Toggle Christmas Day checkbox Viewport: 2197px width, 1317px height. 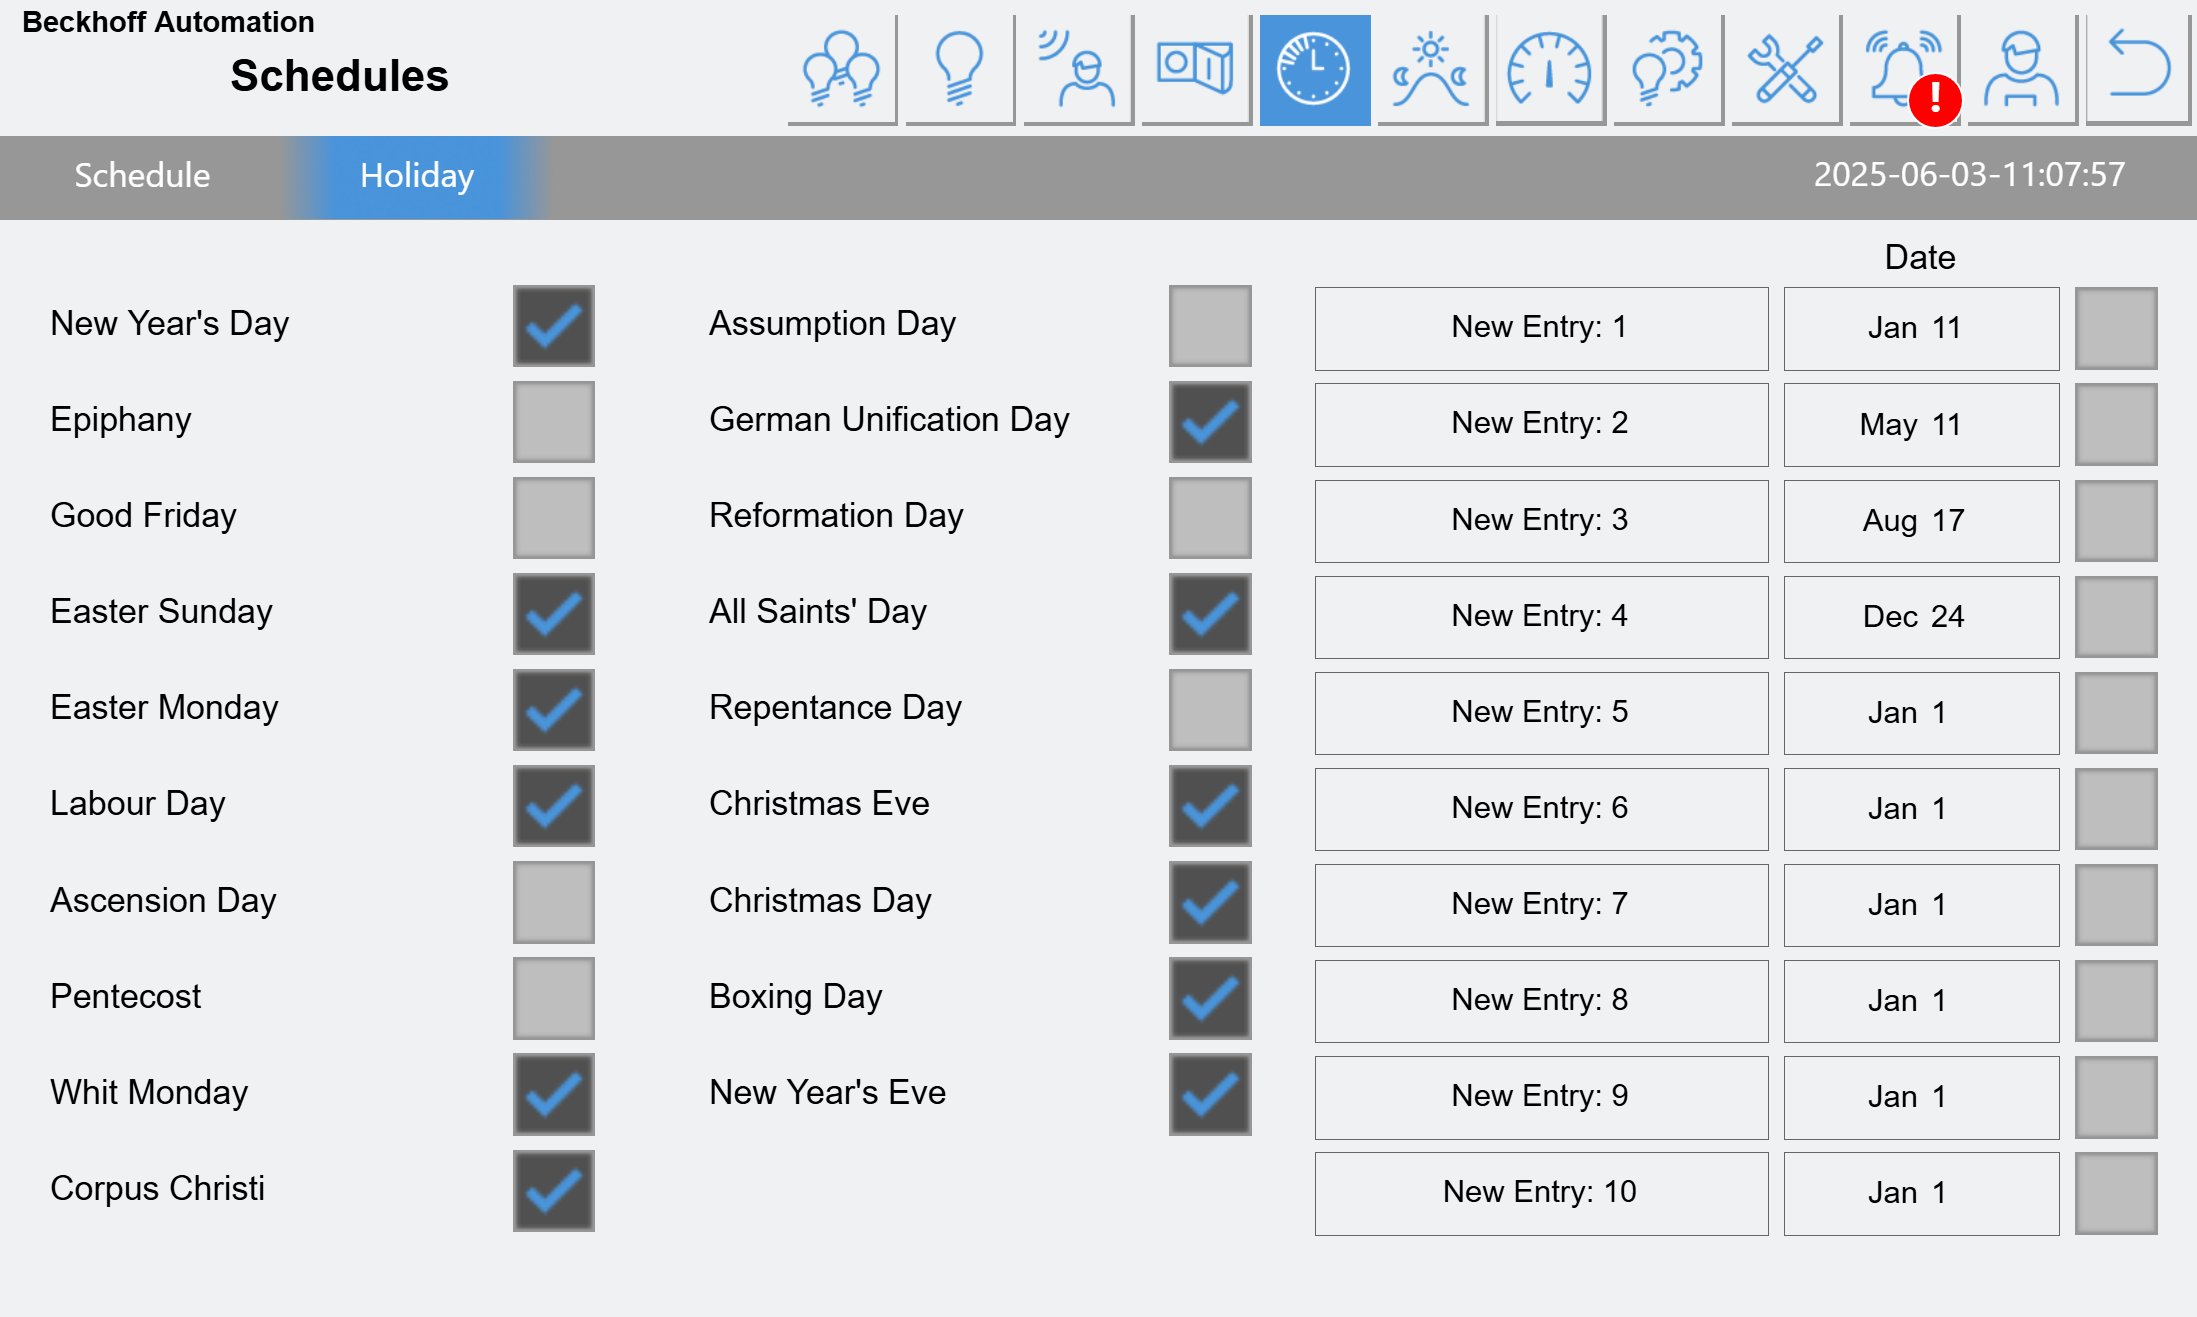coord(1210,902)
